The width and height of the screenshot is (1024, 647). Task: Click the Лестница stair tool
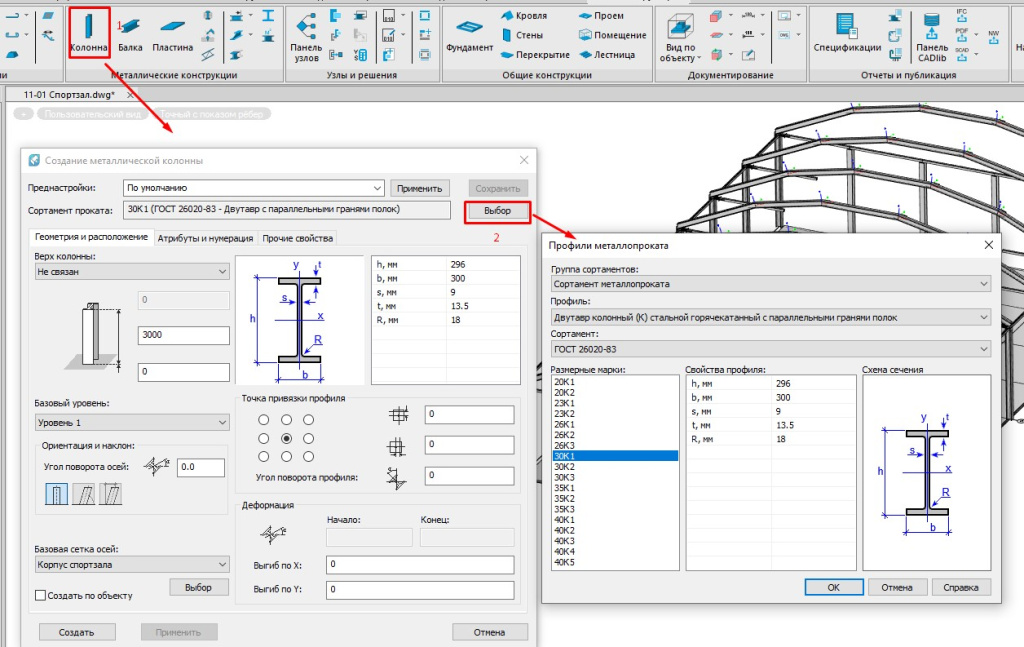[x=613, y=55]
